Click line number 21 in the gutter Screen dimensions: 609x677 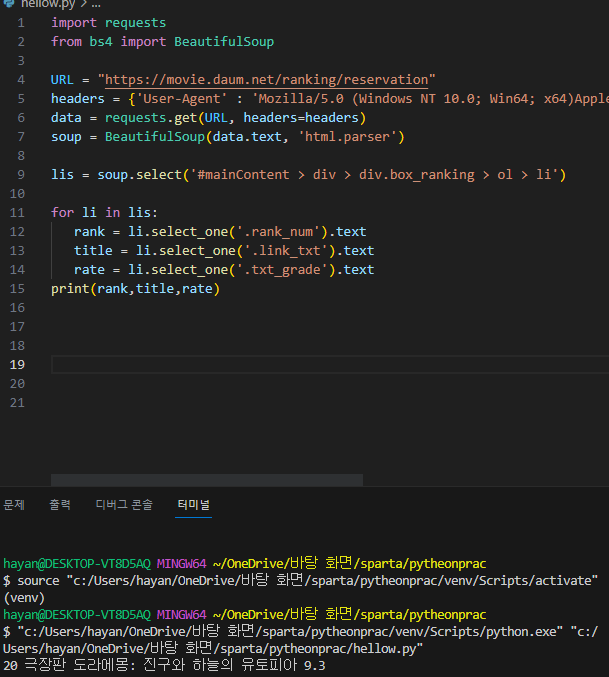pos(17,403)
